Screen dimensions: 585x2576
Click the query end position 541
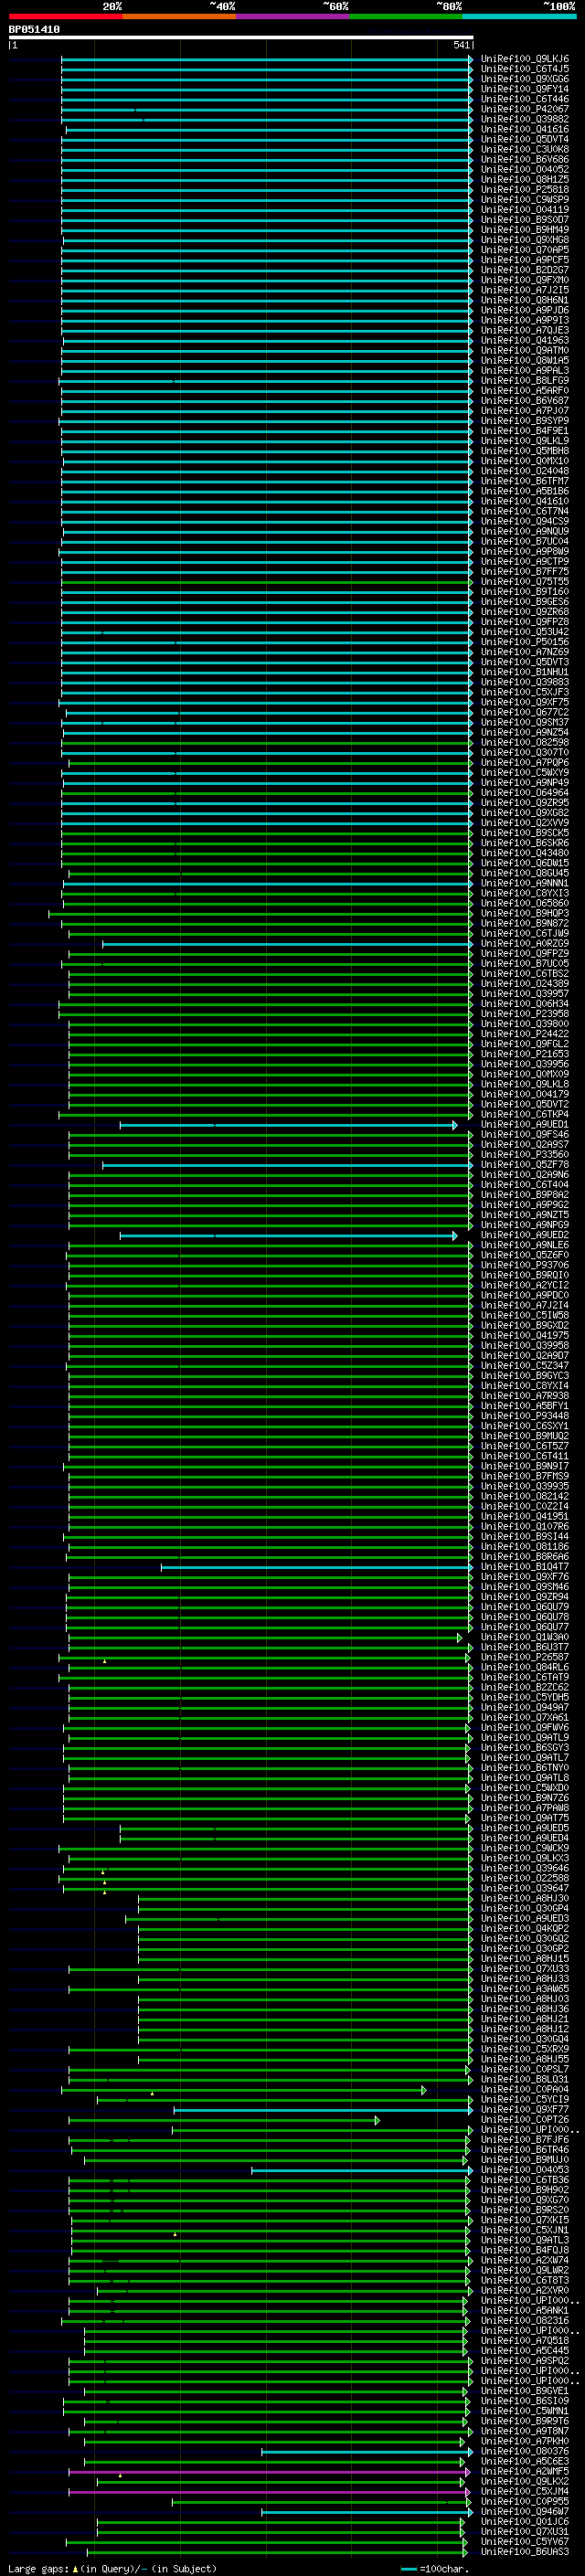[x=461, y=45]
